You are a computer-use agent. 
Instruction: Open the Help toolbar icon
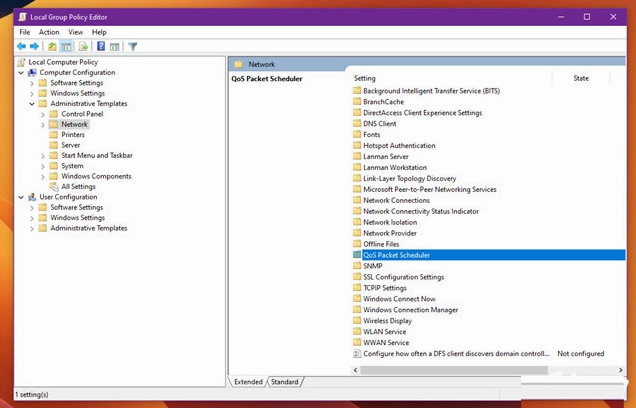click(x=101, y=46)
